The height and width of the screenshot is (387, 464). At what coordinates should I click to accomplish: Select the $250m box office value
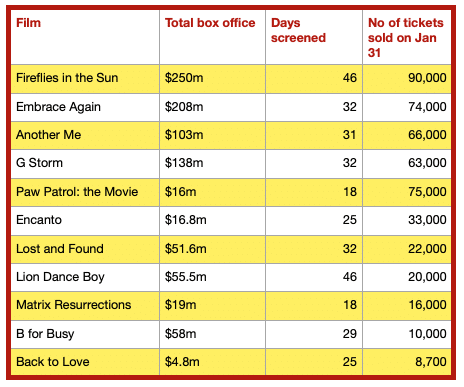184,78
